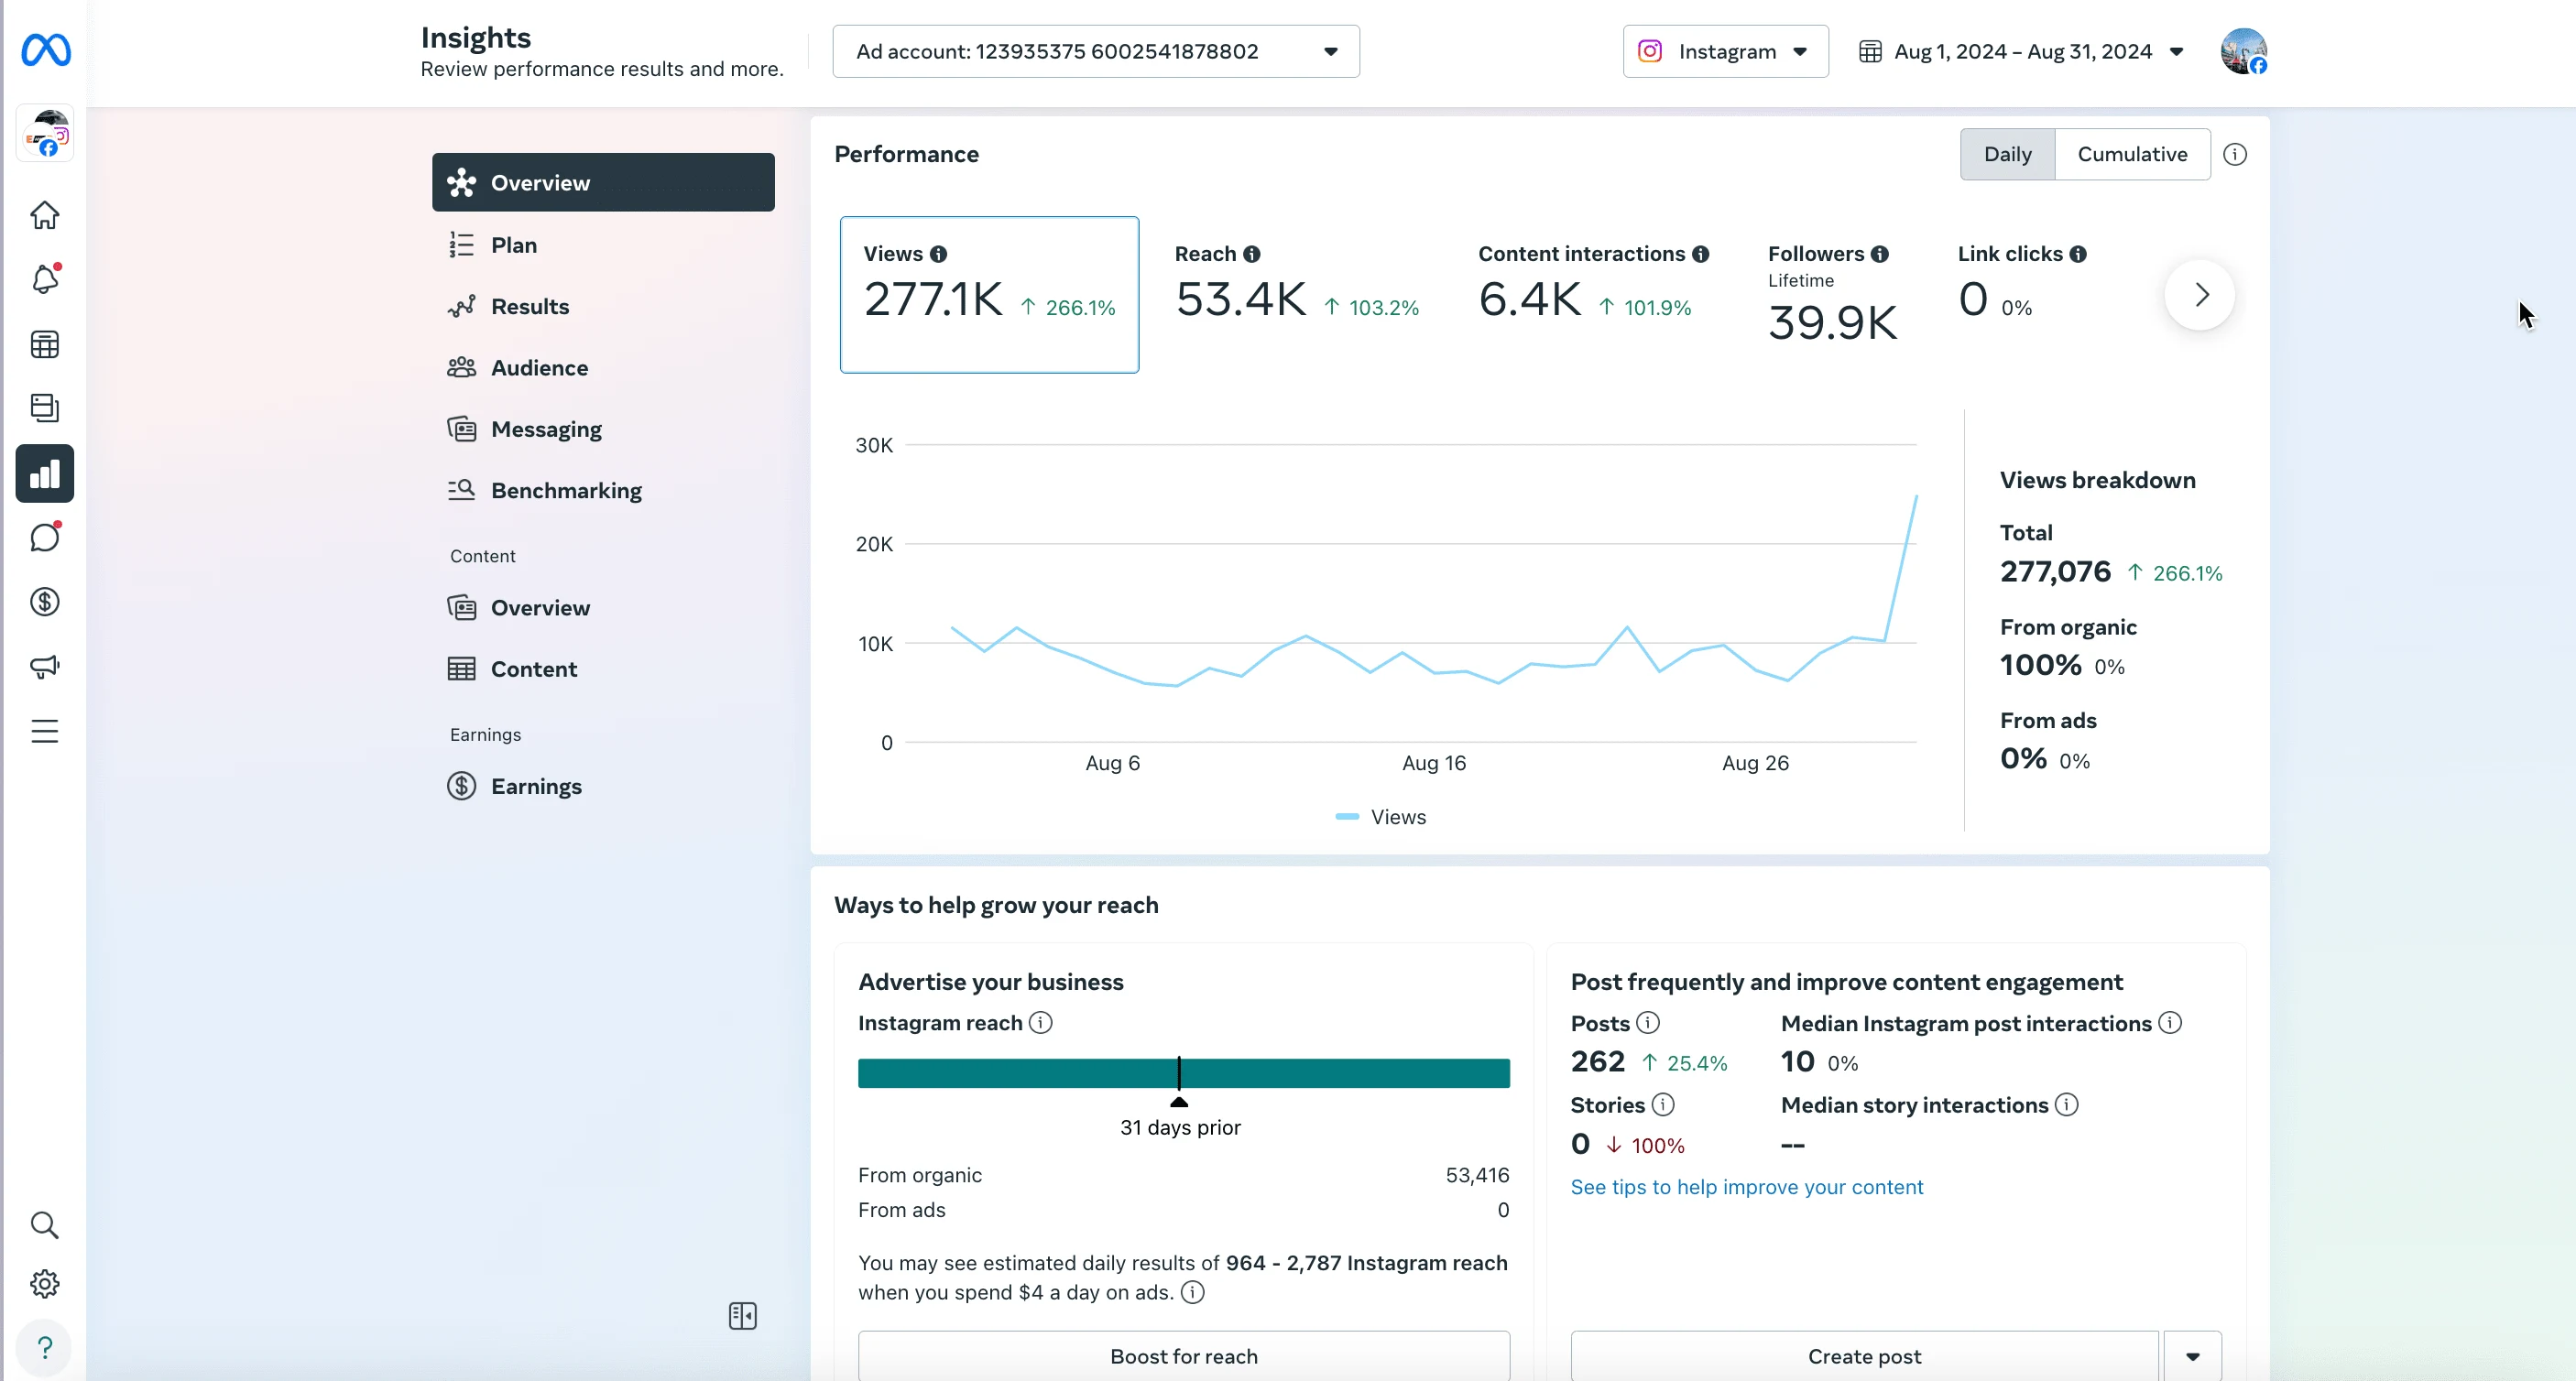This screenshot has height=1381, width=2576.
Task: Open the Ads megaphone icon
Action: (x=45, y=666)
